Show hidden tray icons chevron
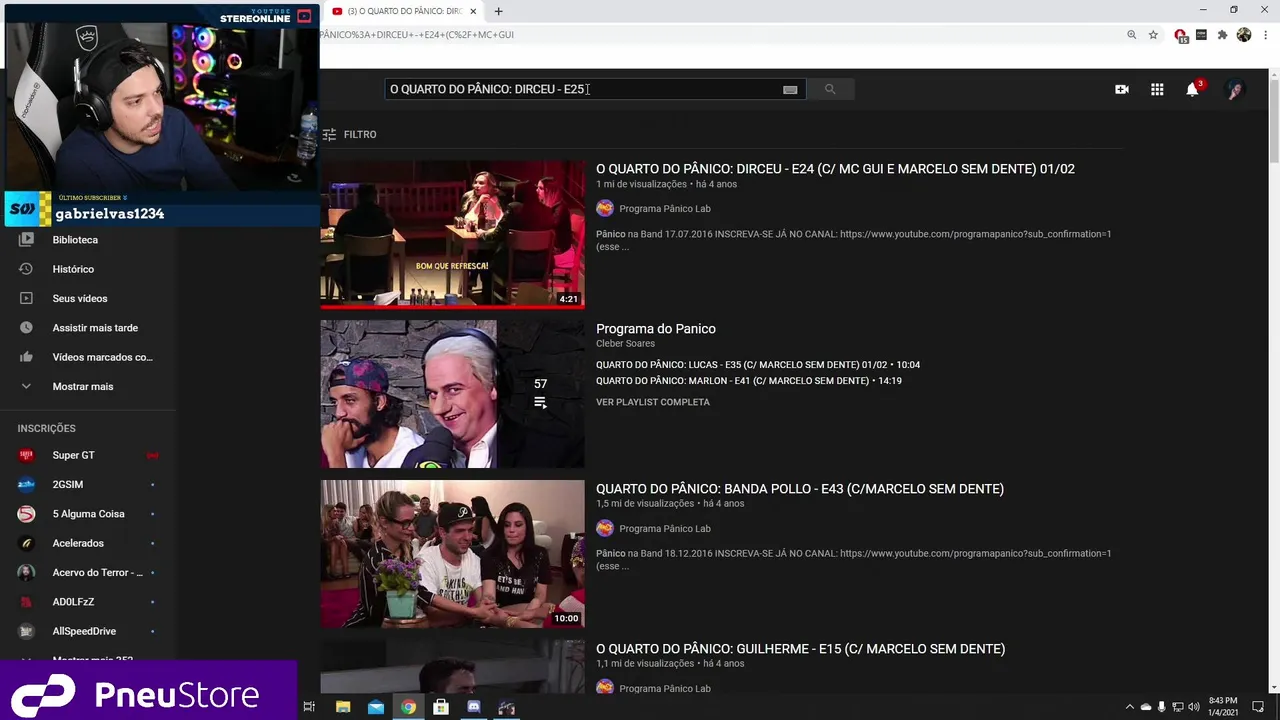 1130,707
